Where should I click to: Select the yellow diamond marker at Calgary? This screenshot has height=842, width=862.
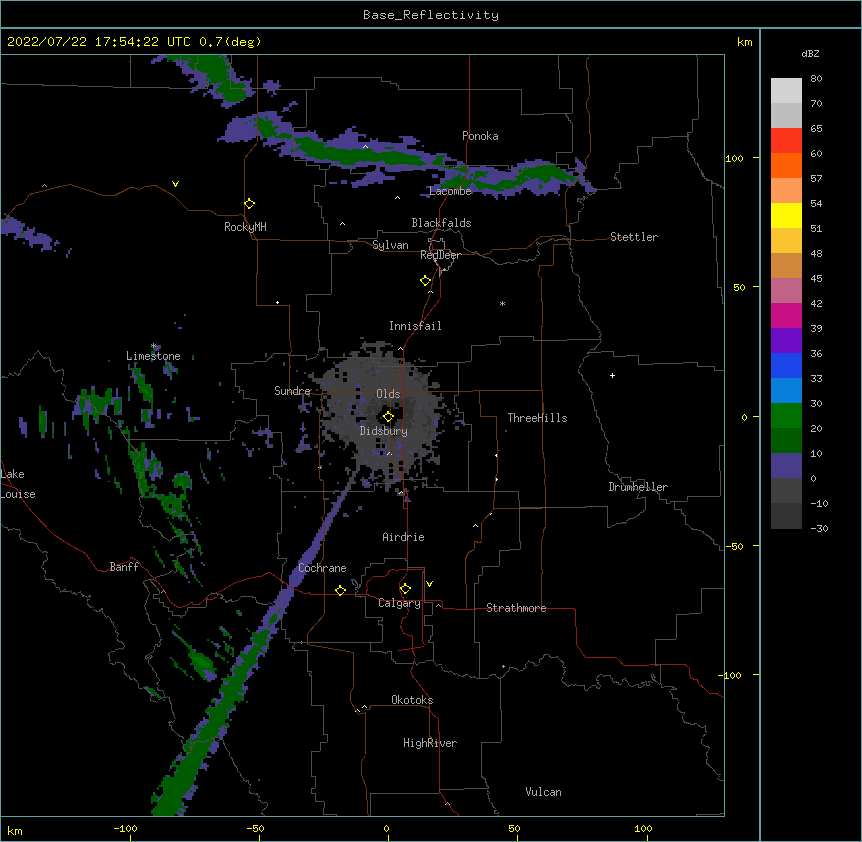click(405, 589)
